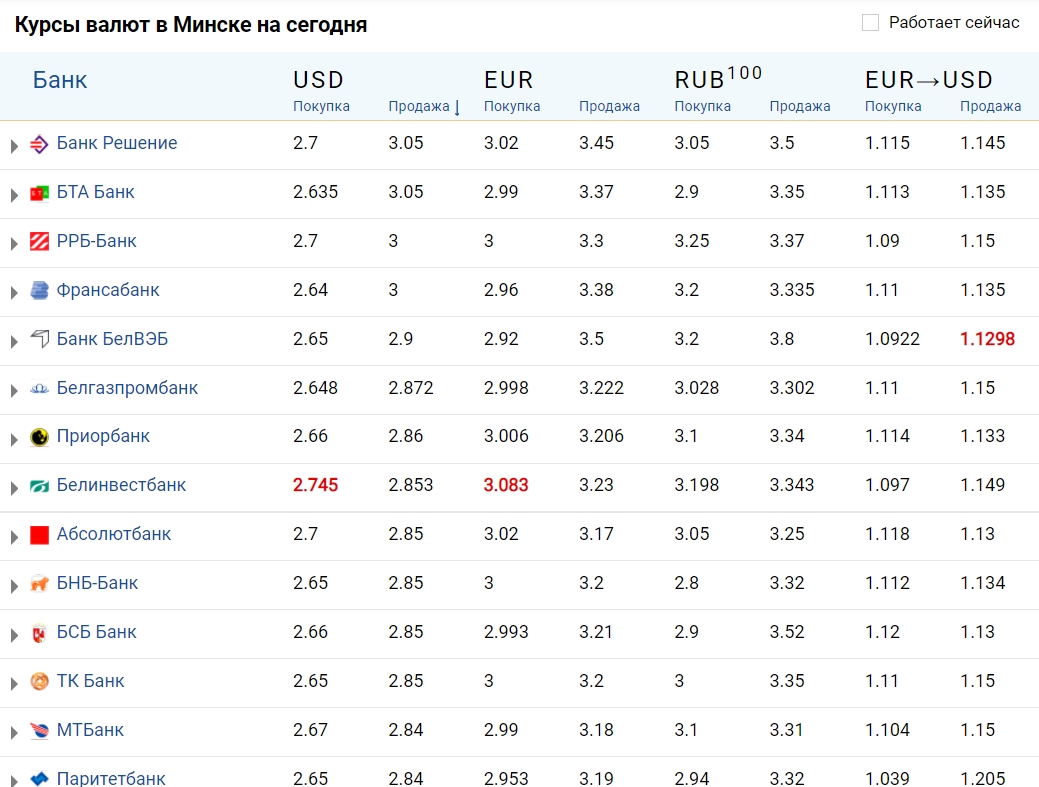The image size is (1039, 787).
Task: Click Белинвестбанк's red EUR rate 3.083
Action: 506,486
